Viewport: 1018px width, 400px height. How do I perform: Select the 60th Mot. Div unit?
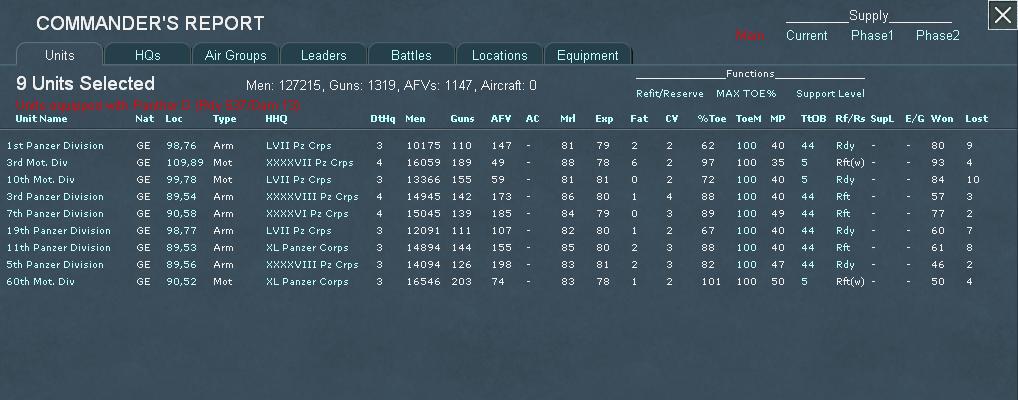pos(40,282)
